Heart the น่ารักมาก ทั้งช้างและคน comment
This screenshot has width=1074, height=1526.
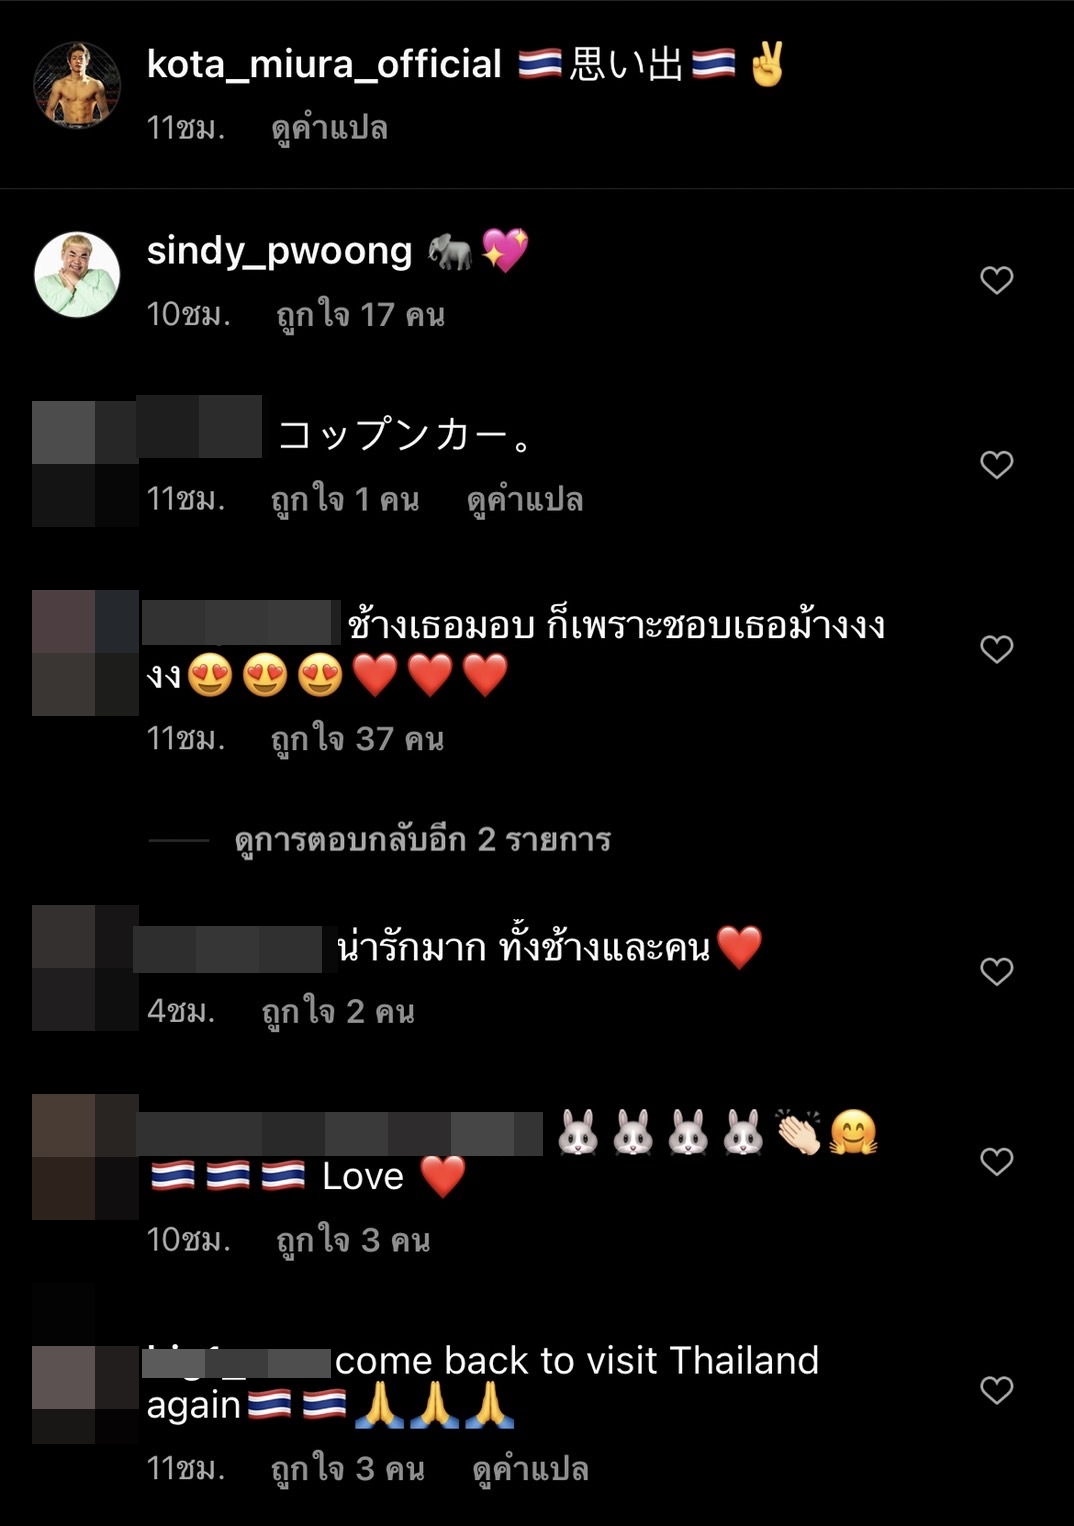coord(996,971)
